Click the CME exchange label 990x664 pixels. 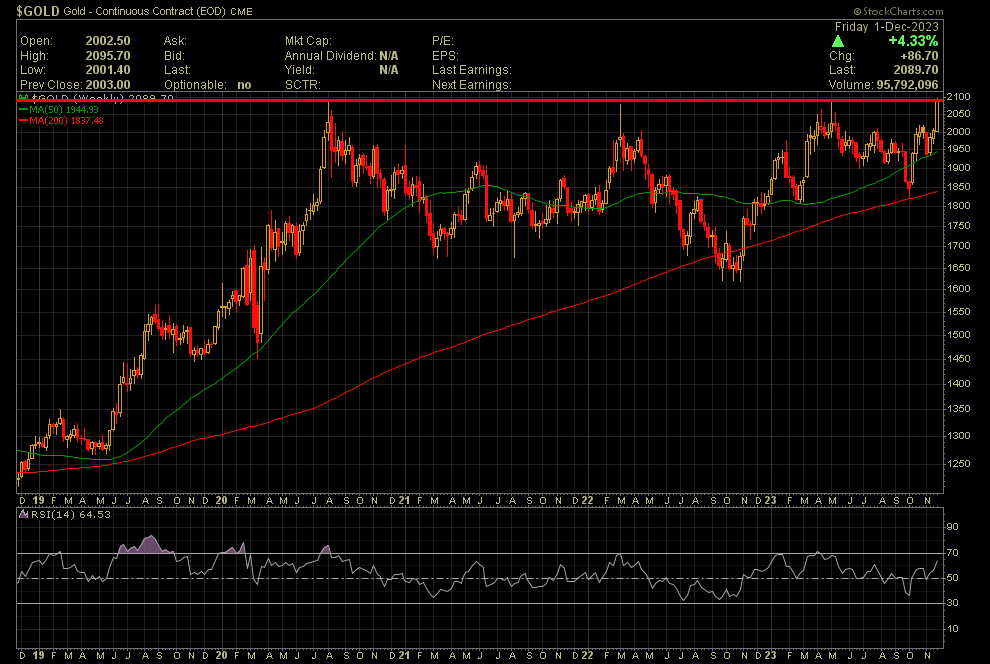(x=241, y=11)
